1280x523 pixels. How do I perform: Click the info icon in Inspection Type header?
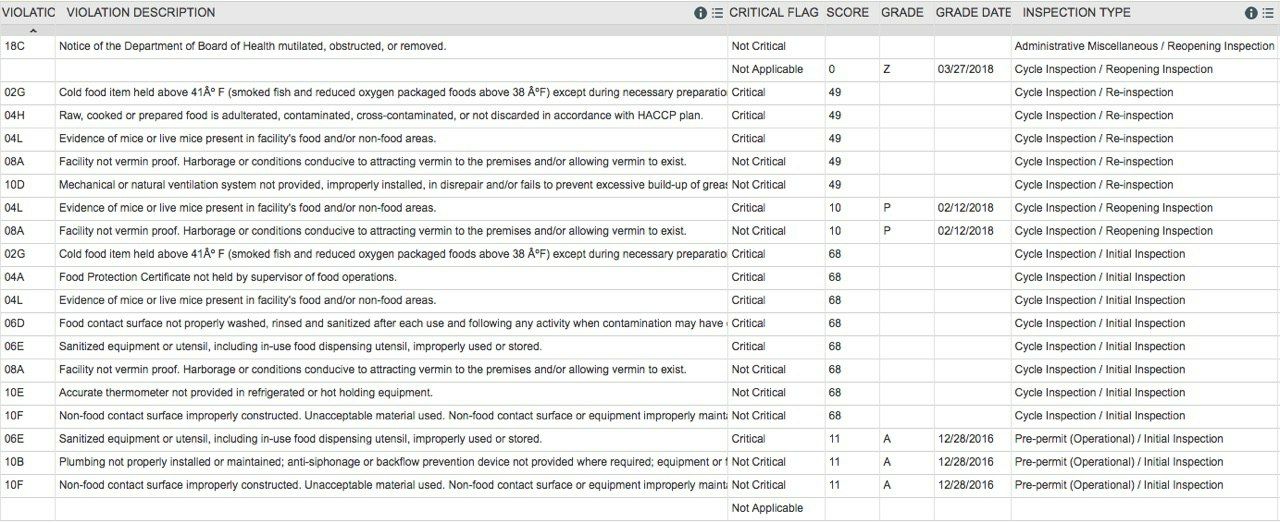(1251, 13)
